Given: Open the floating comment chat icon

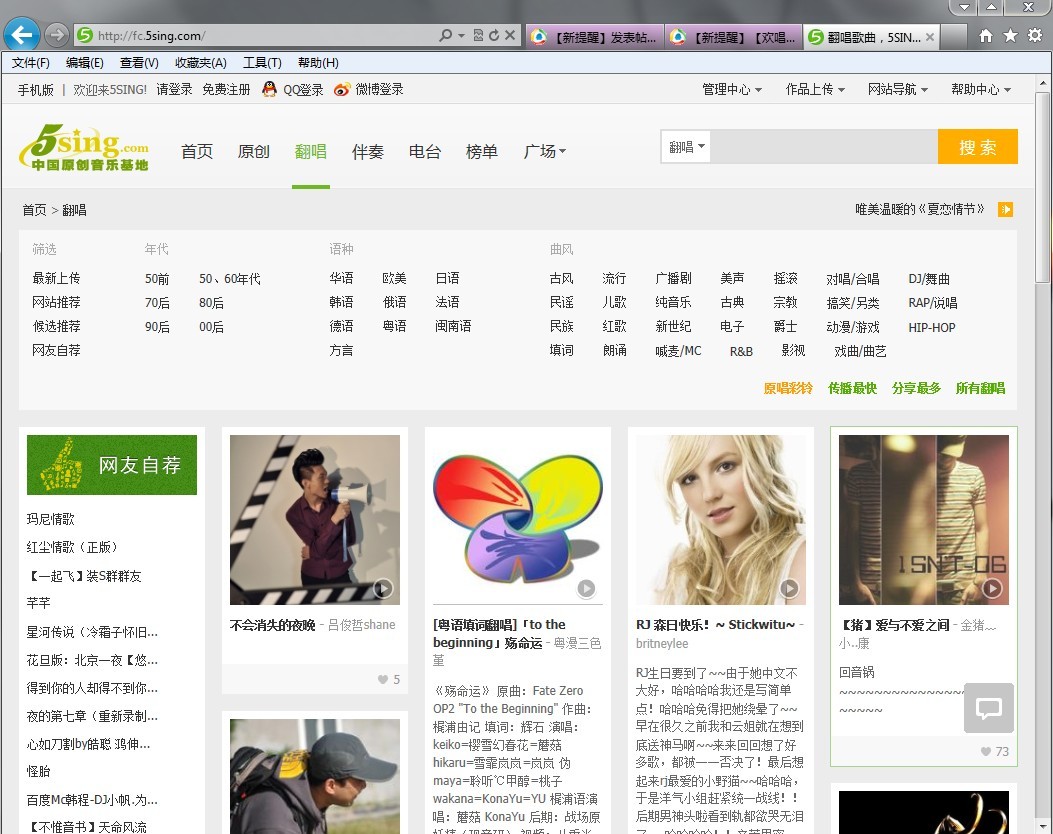Looking at the screenshot, I should pyautogui.click(x=989, y=708).
